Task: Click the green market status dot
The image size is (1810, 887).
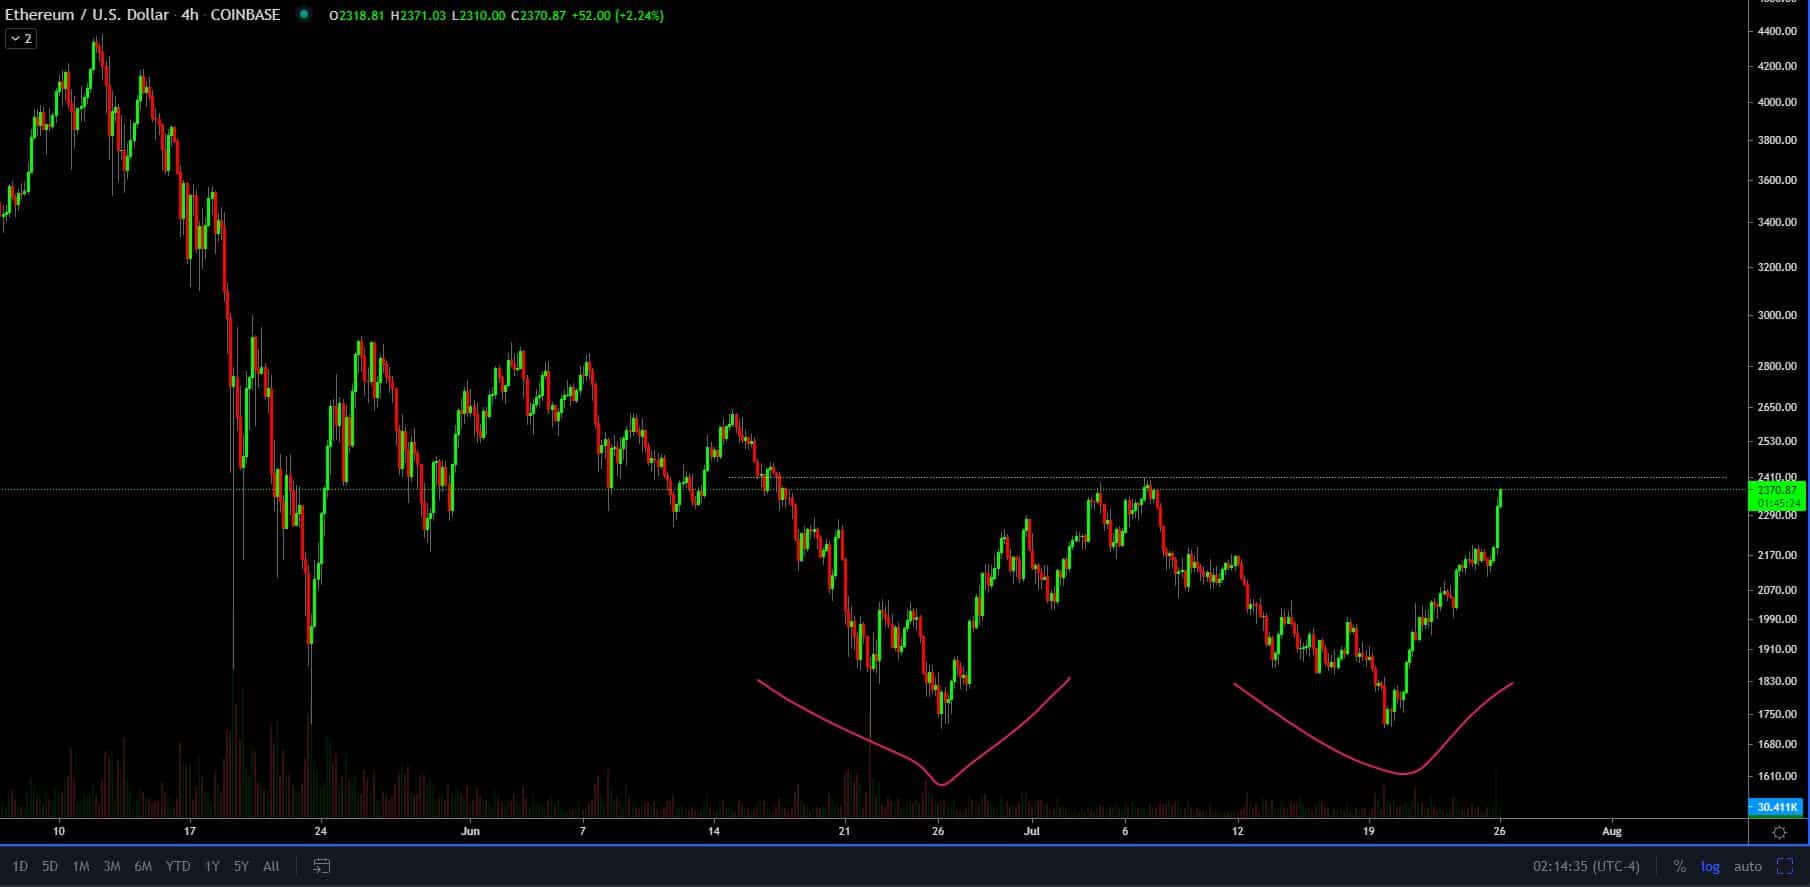Action: [304, 15]
